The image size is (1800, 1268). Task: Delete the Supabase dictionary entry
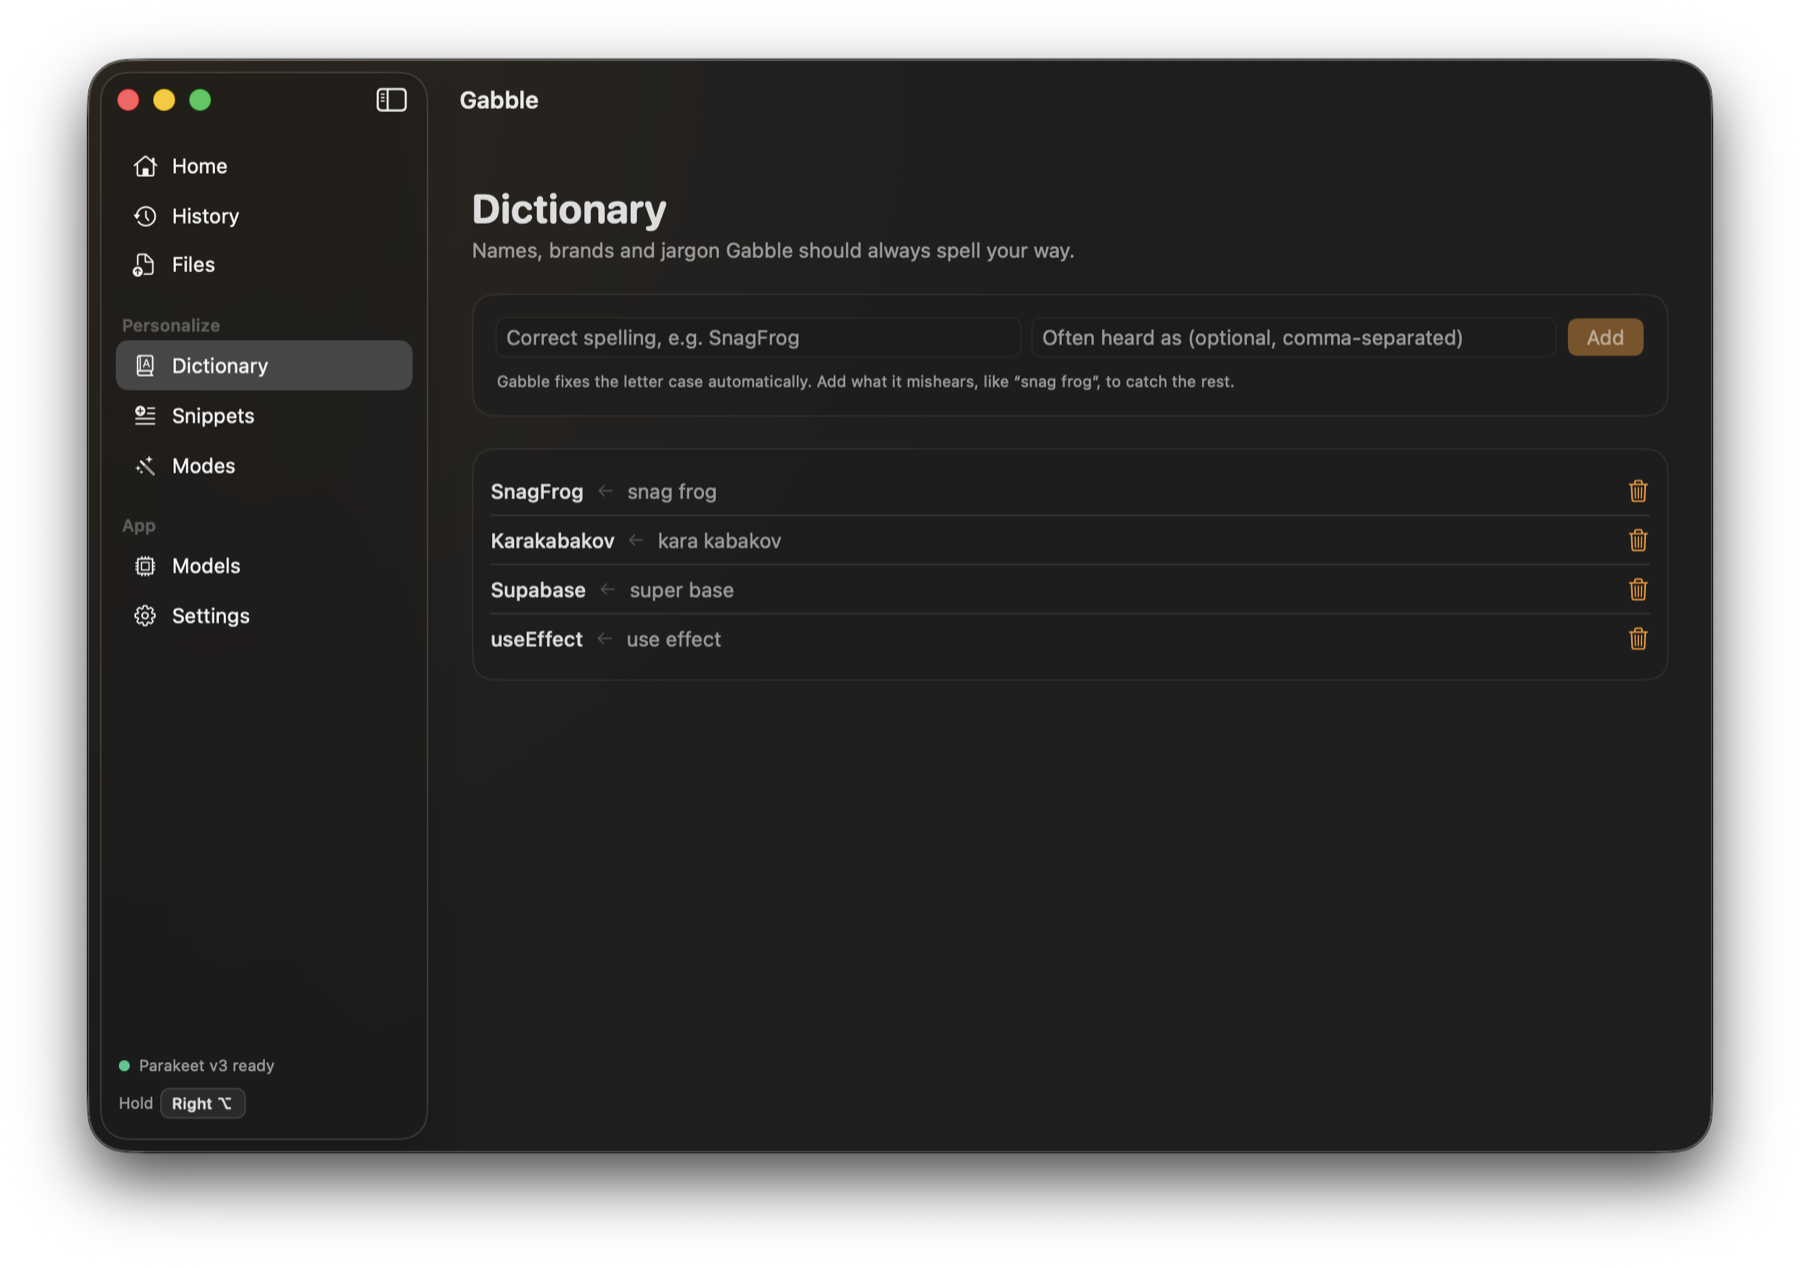1637,590
